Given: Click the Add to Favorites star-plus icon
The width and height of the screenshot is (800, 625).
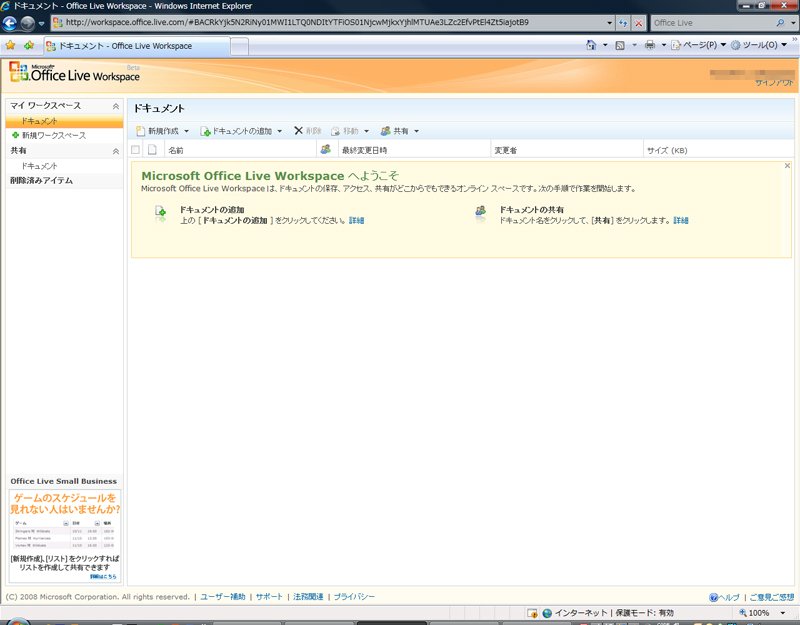Looking at the screenshot, I should point(29,45).
